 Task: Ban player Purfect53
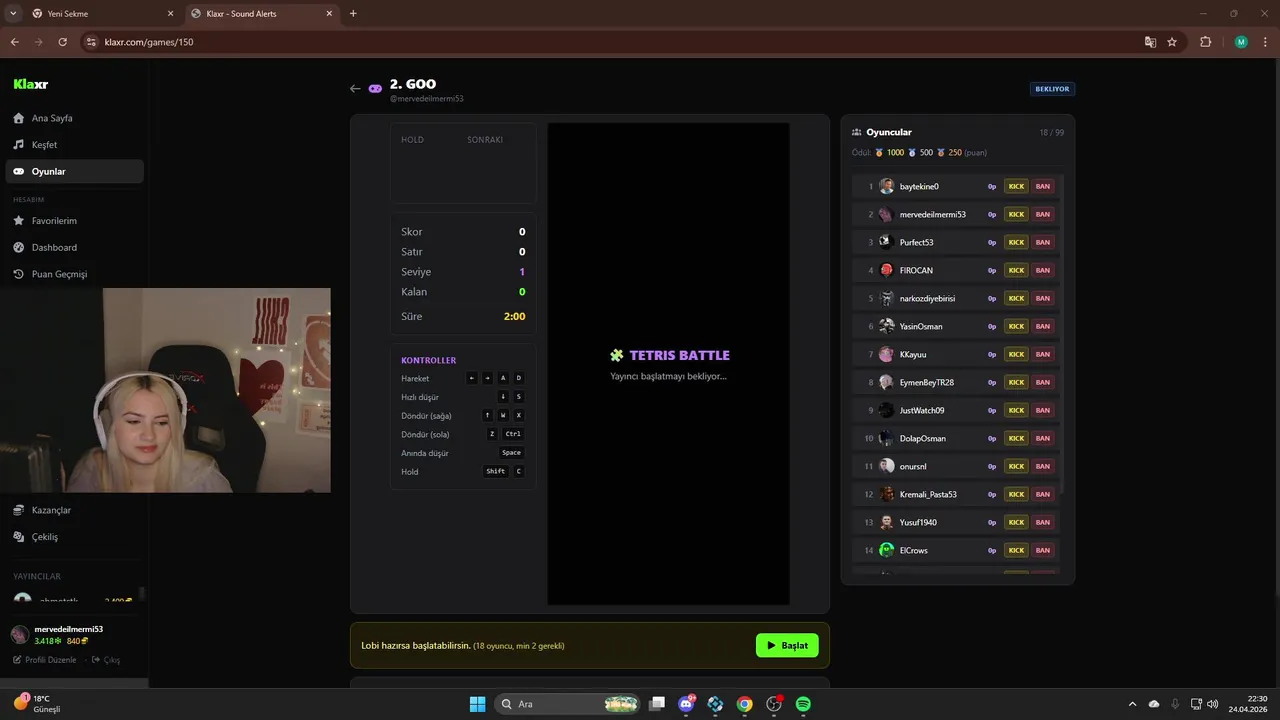click(x=1043, y=242)
